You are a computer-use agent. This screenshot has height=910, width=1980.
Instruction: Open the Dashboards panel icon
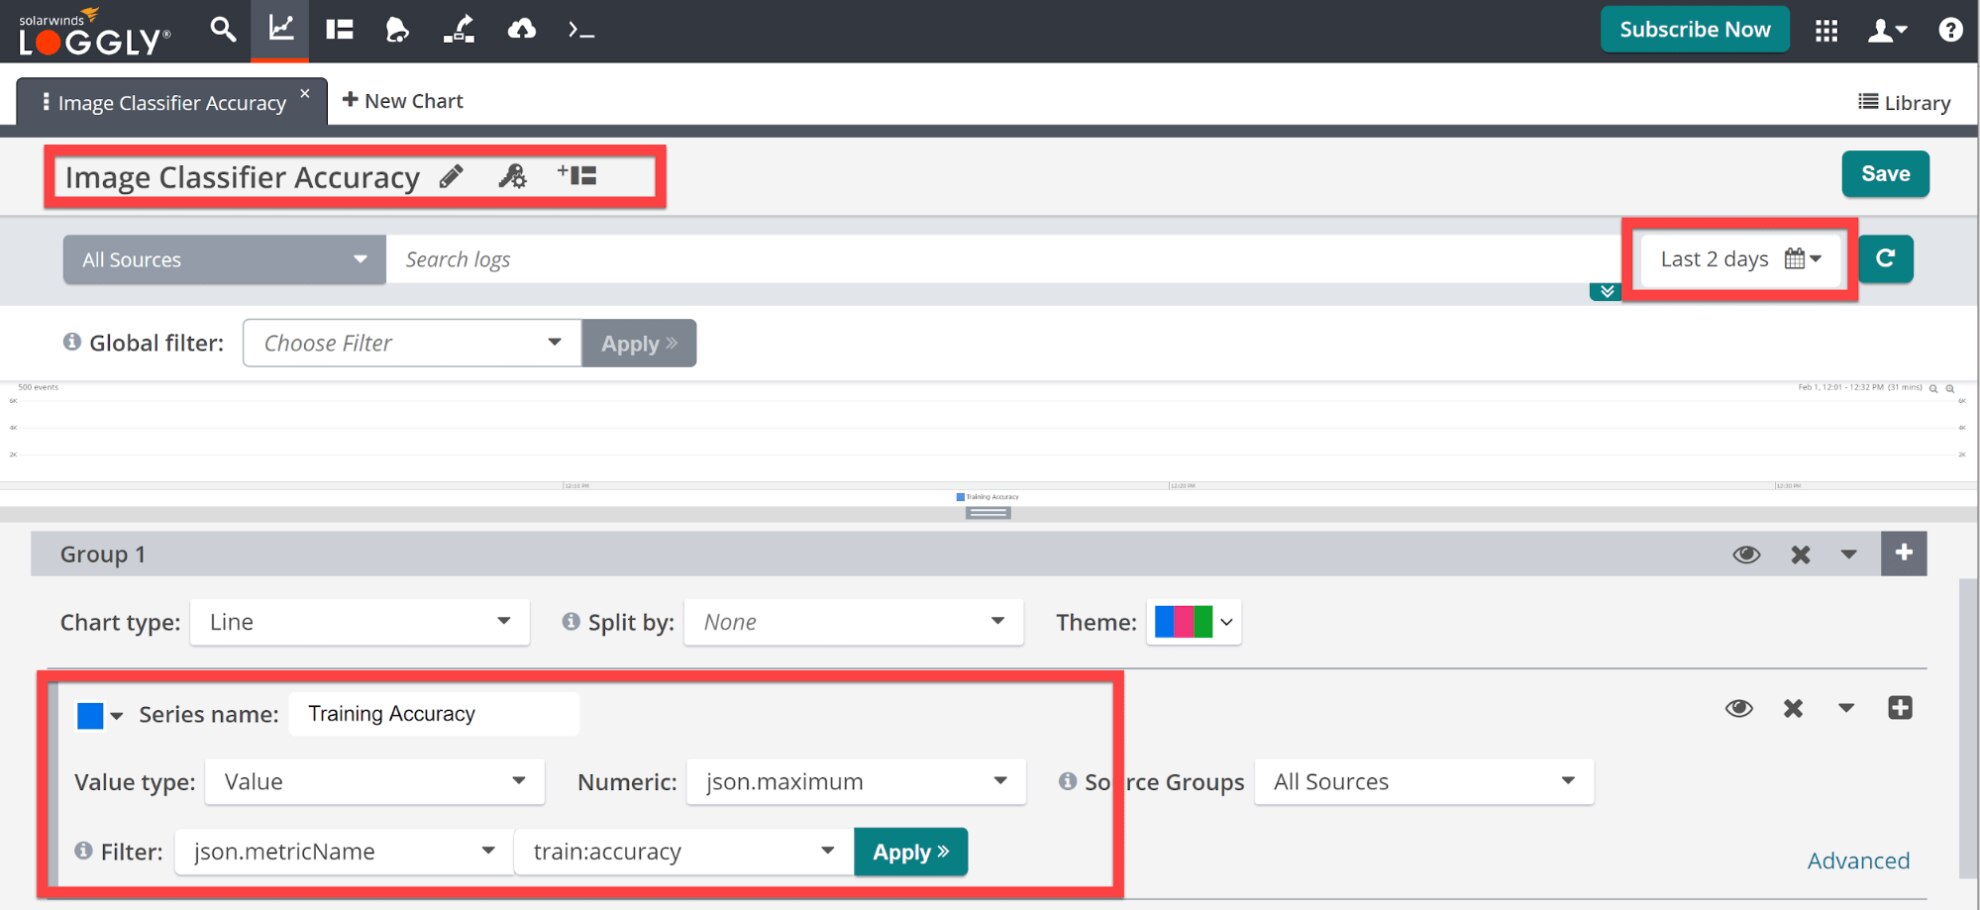pyautogui.click(x=339, y=30)
